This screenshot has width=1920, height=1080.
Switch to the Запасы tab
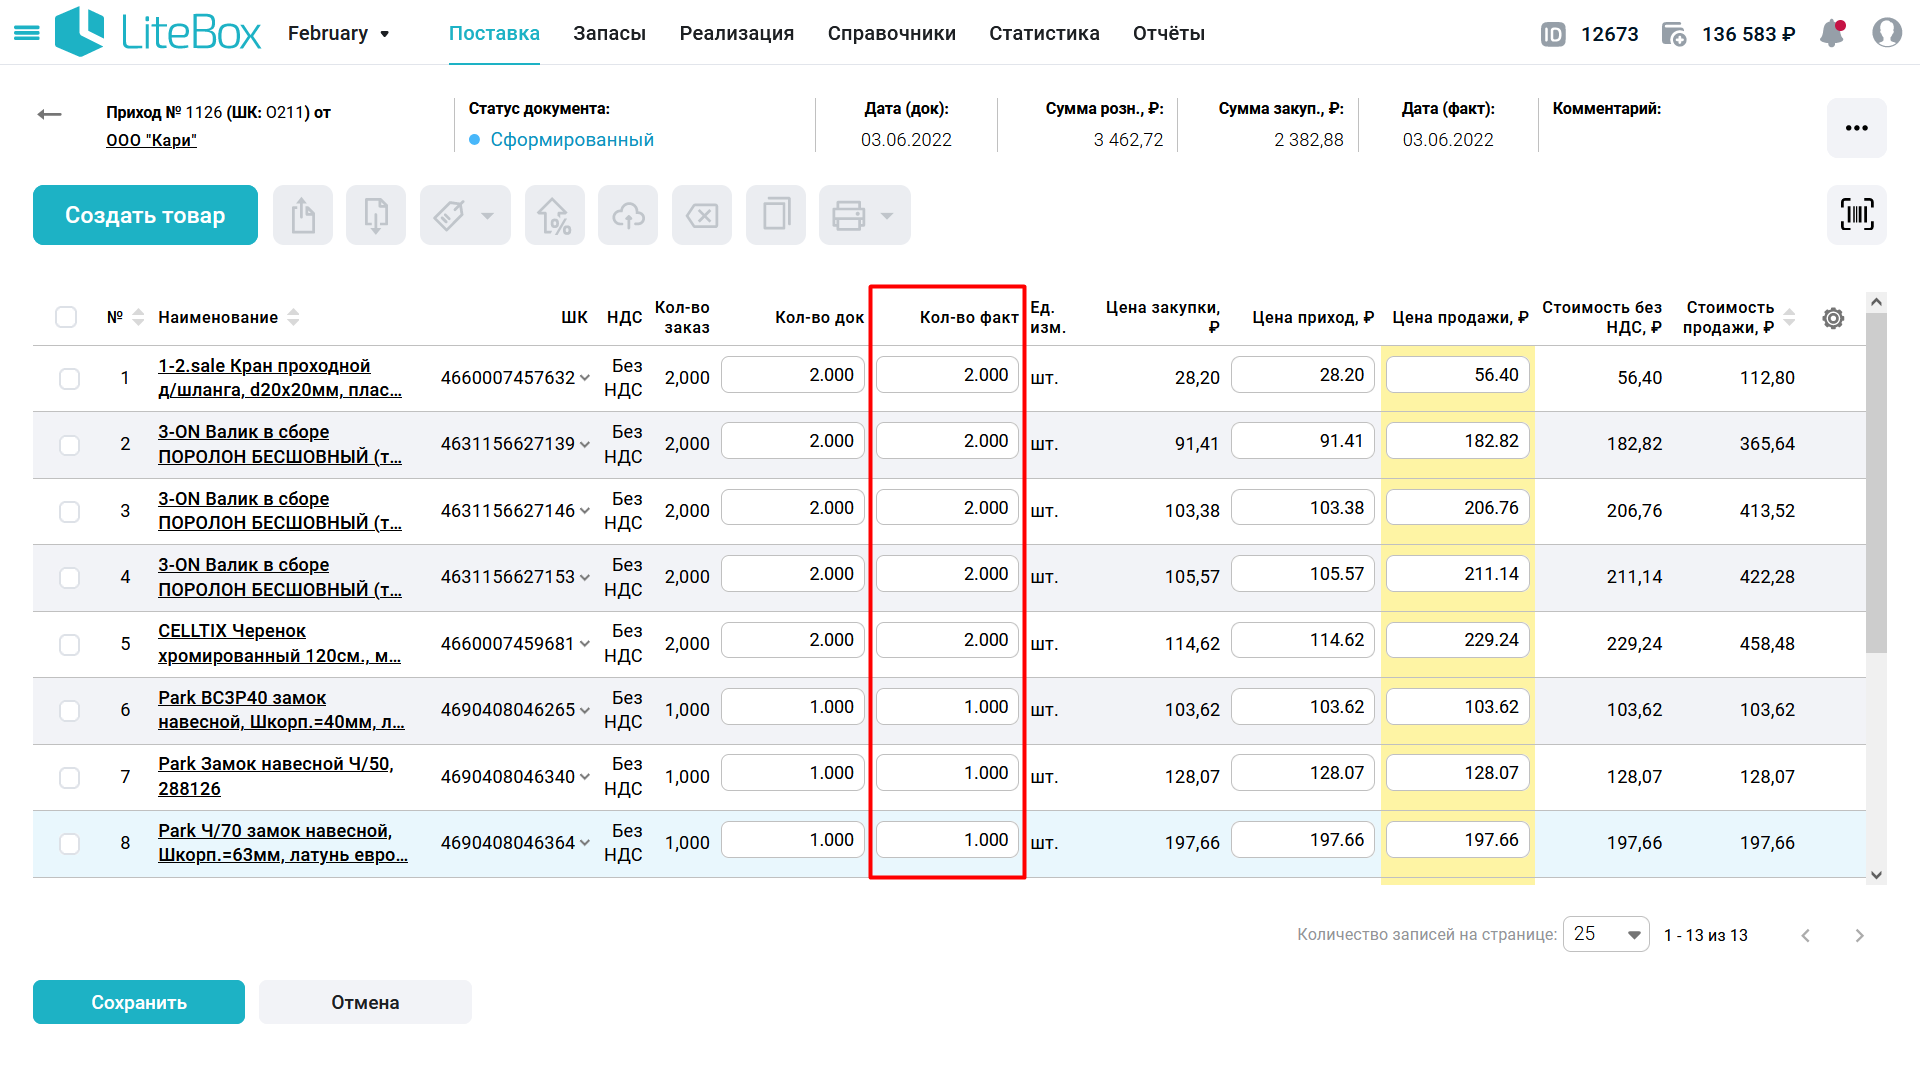[x=609, y=34]
